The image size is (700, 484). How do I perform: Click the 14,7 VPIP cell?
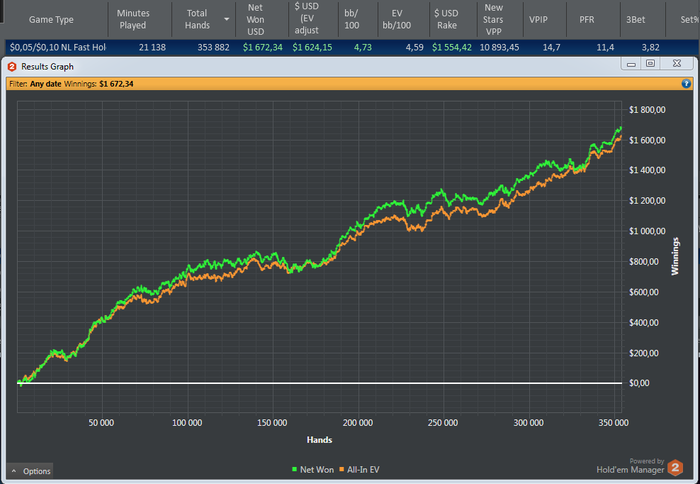coord(551,47)
